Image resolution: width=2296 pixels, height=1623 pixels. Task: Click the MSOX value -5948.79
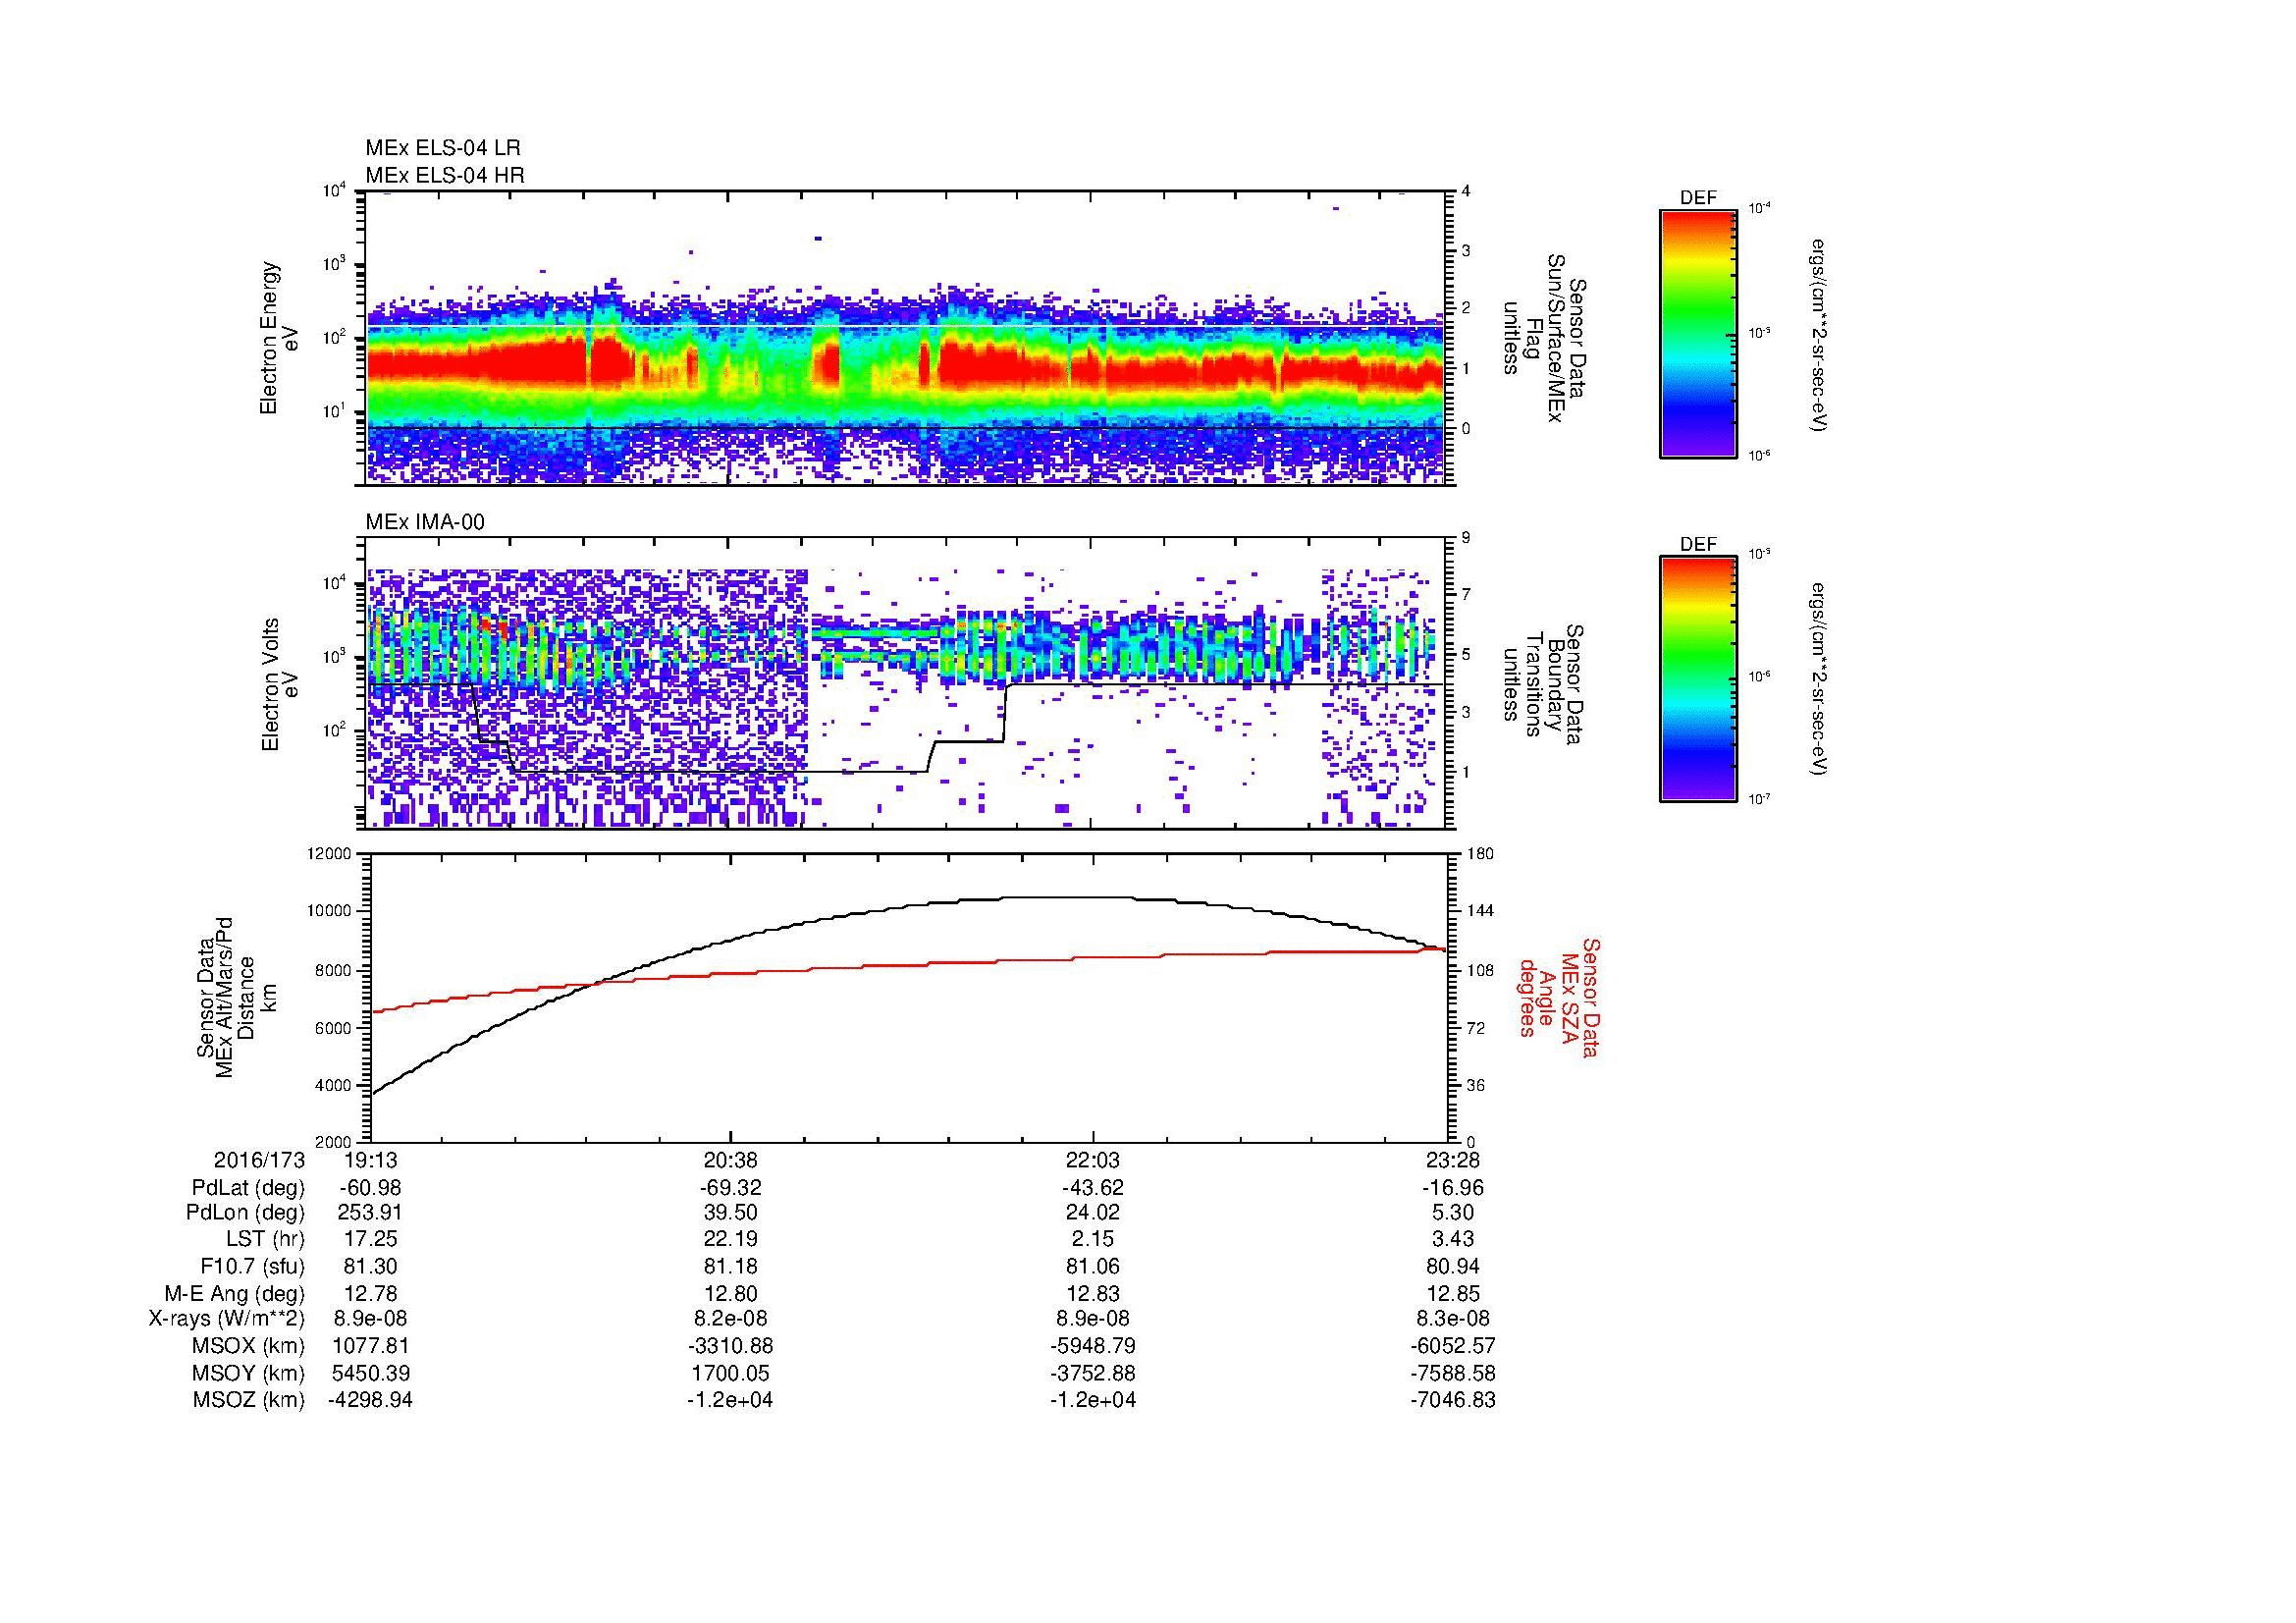[x=1093, y=1347]
